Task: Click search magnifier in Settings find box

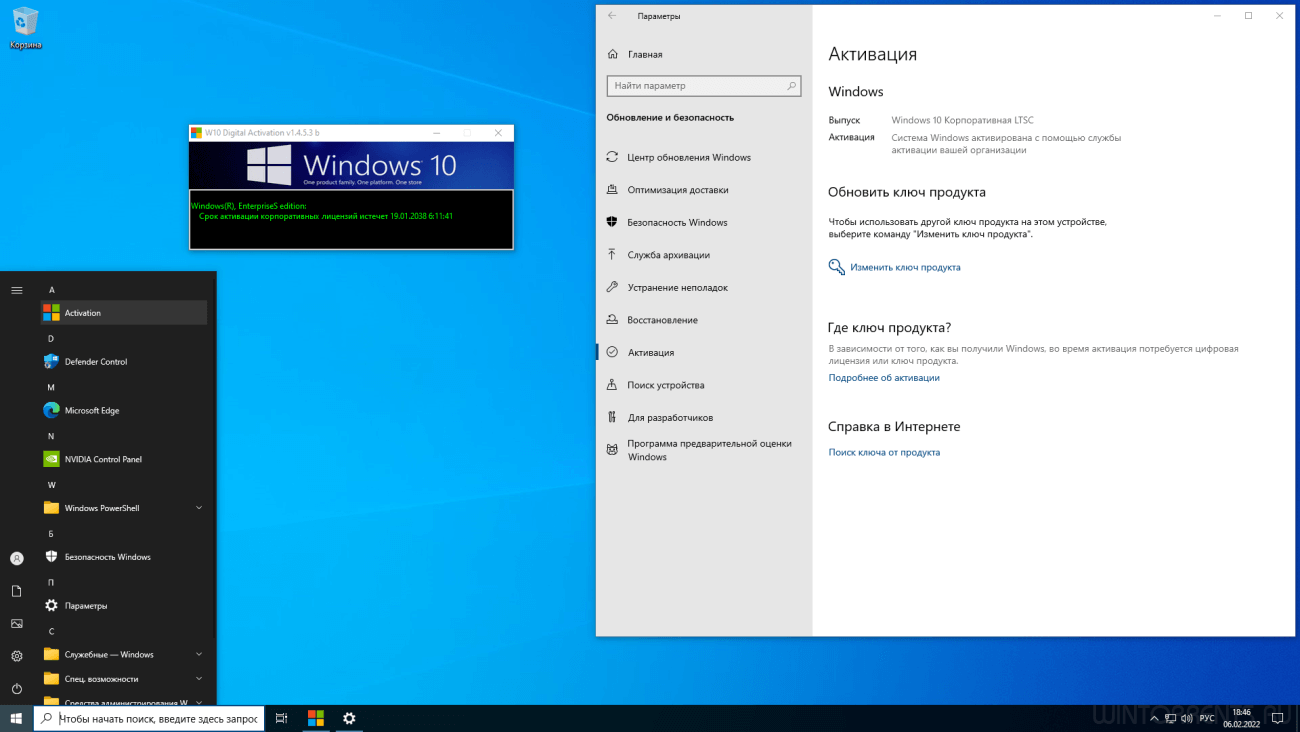Action: (792, 86)
